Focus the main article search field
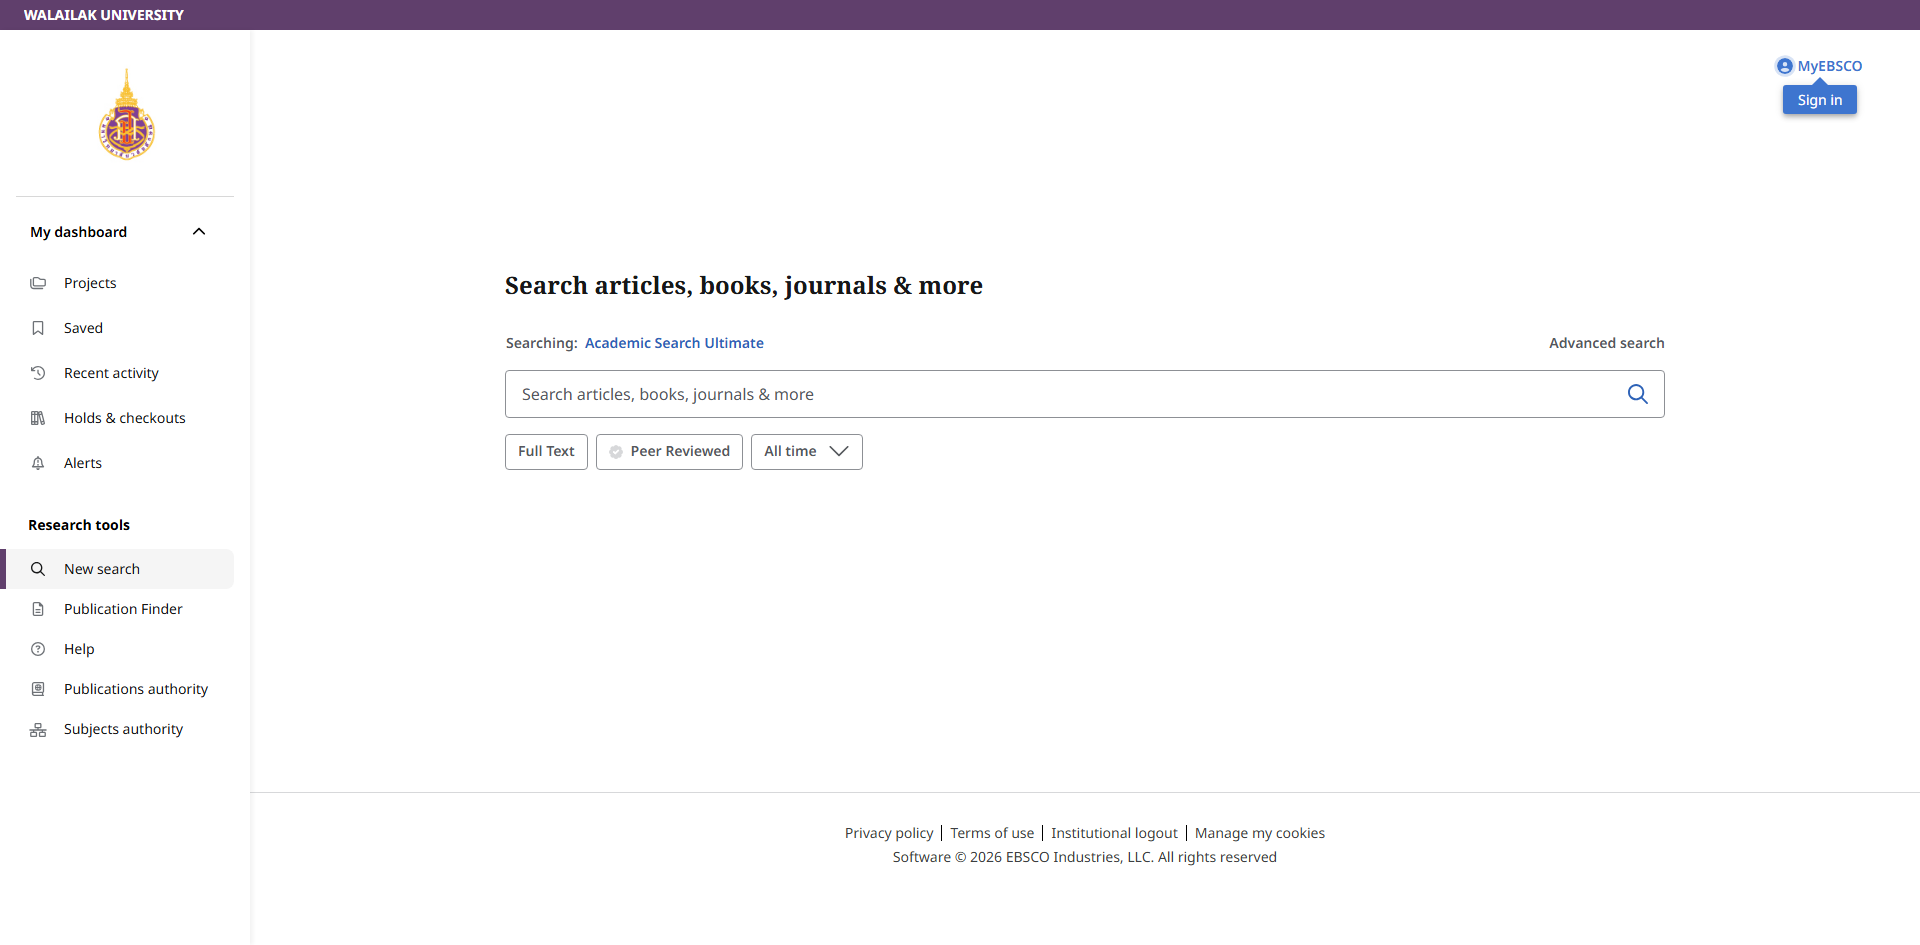 (x=1060, y=394)
